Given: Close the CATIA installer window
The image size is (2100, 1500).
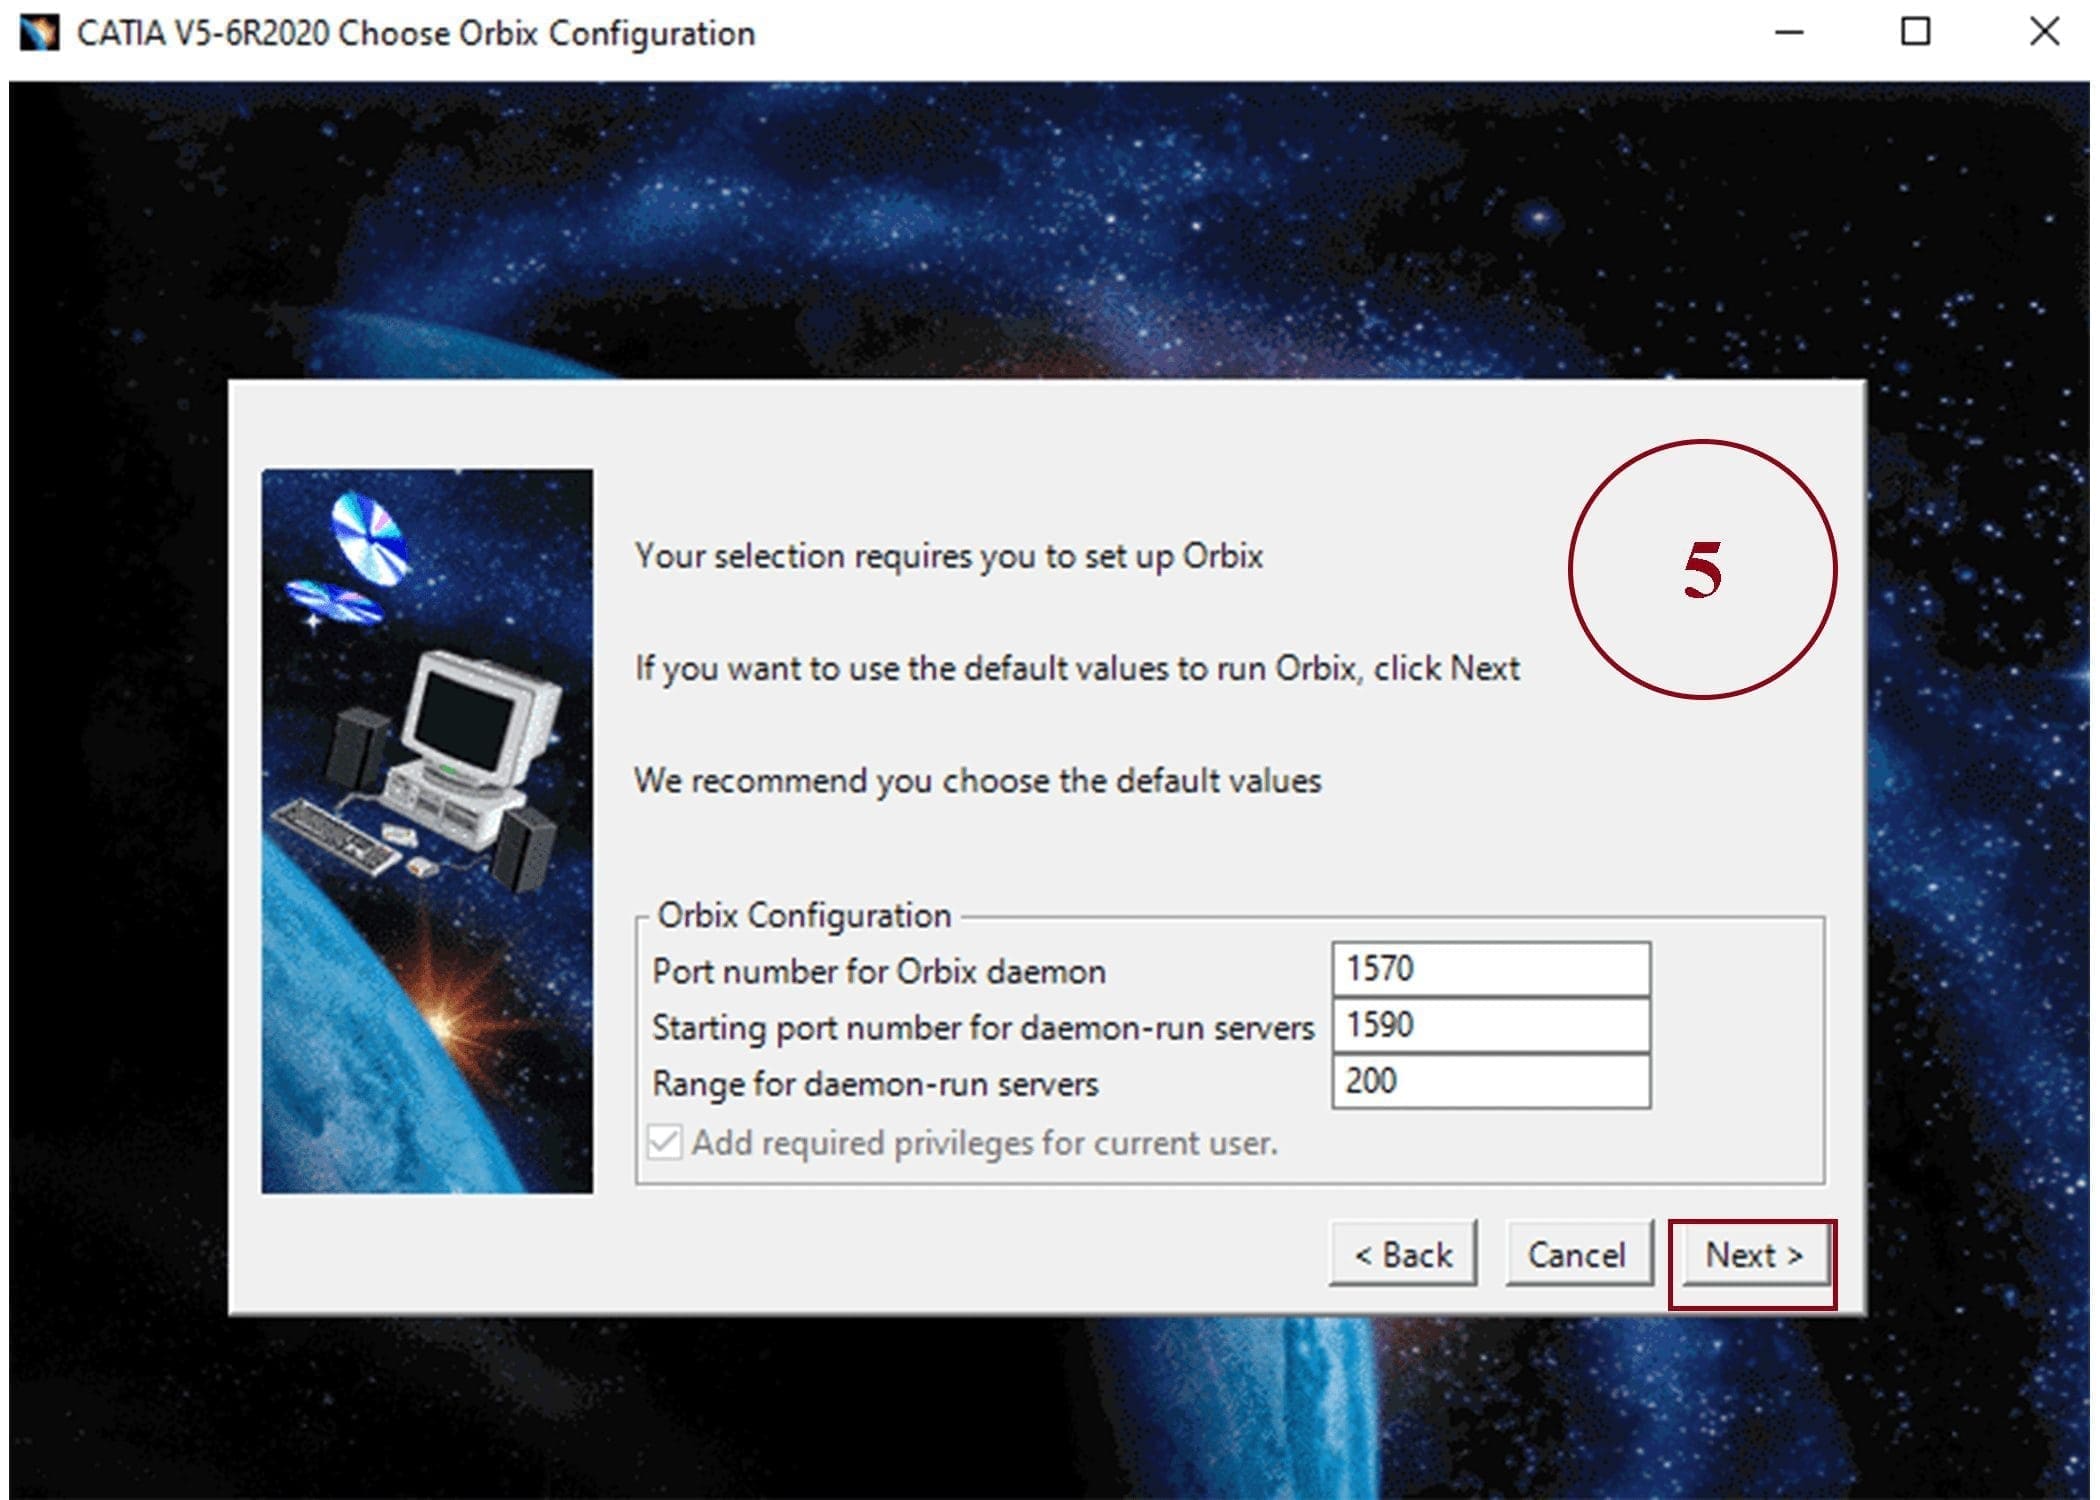Looking at the screenshot, I should tap(2044, 33).
